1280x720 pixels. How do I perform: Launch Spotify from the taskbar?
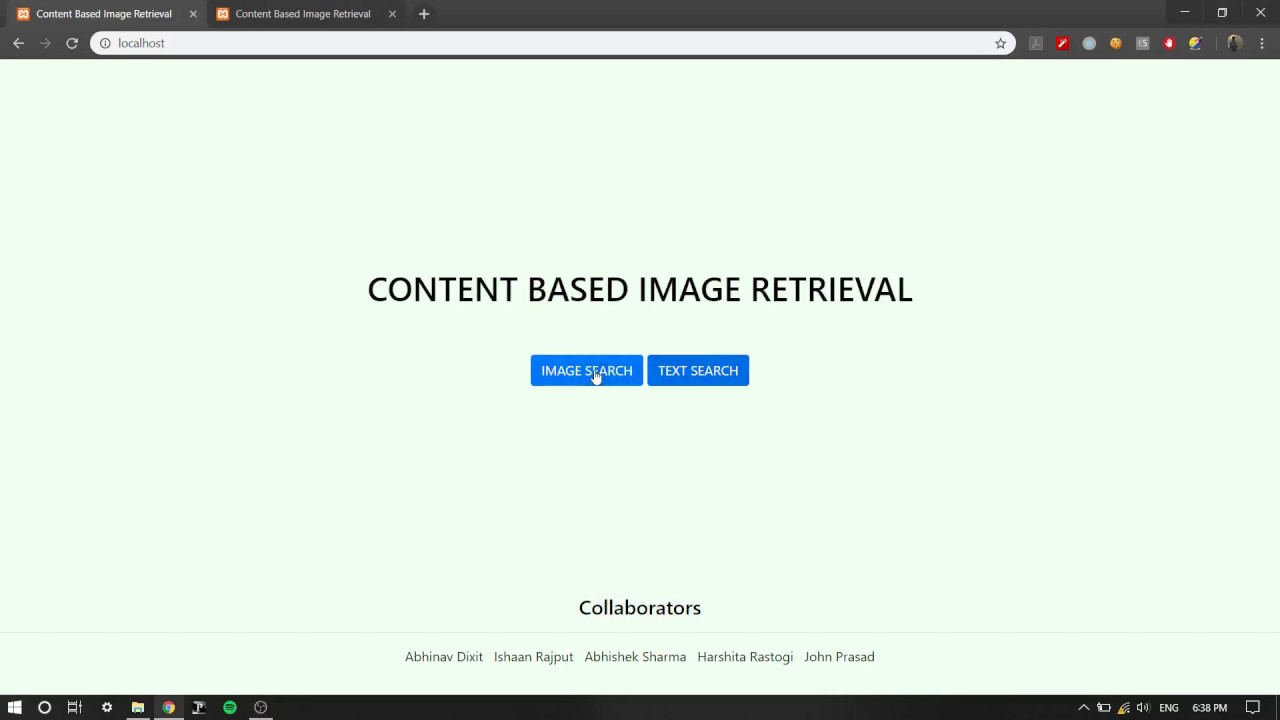click(229, 707)
